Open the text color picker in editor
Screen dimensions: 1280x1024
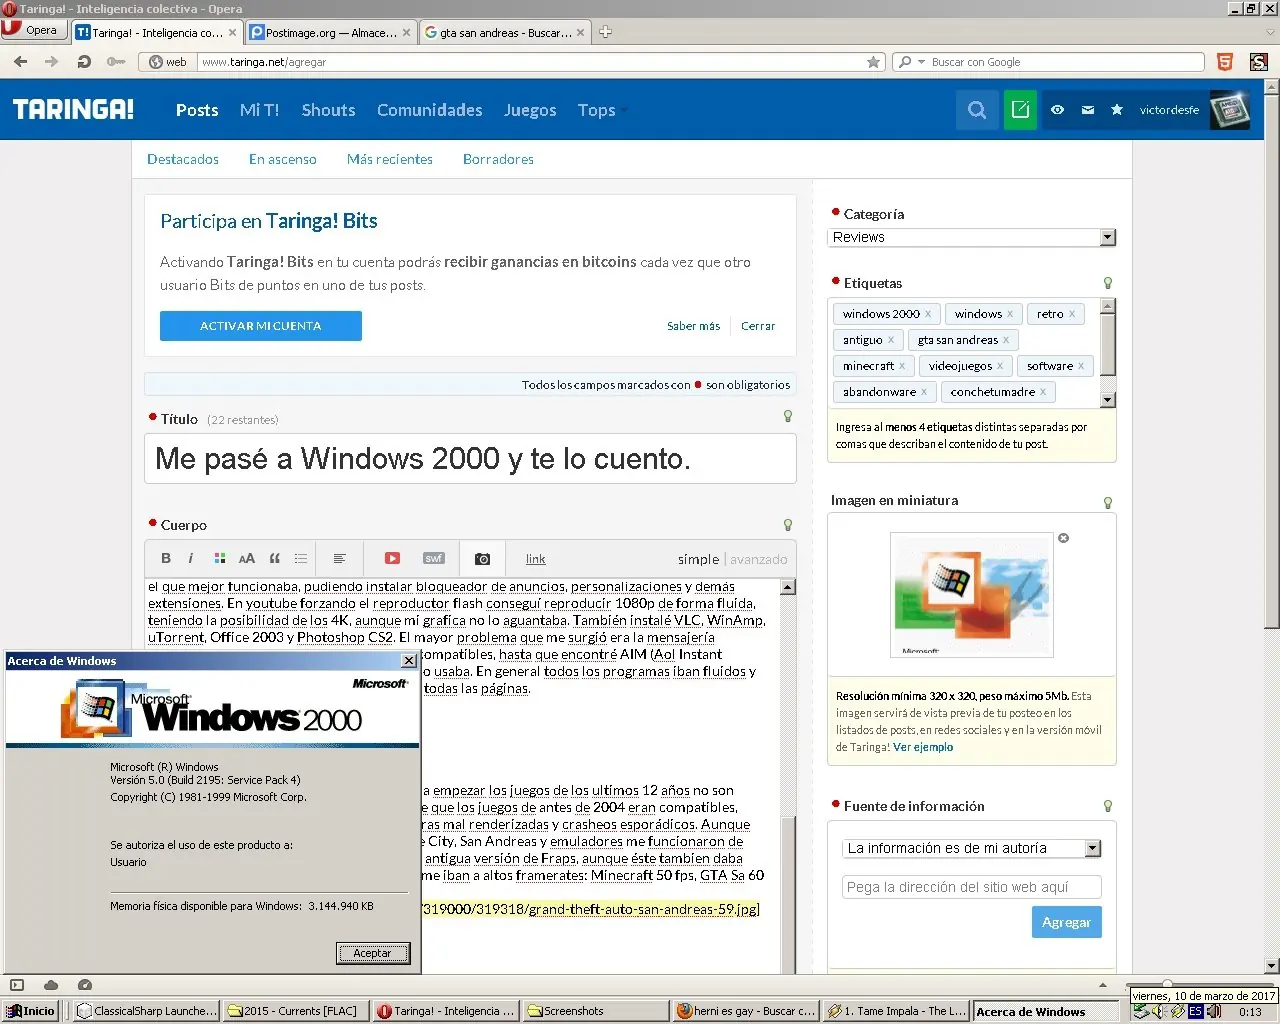tap(219, 559)
